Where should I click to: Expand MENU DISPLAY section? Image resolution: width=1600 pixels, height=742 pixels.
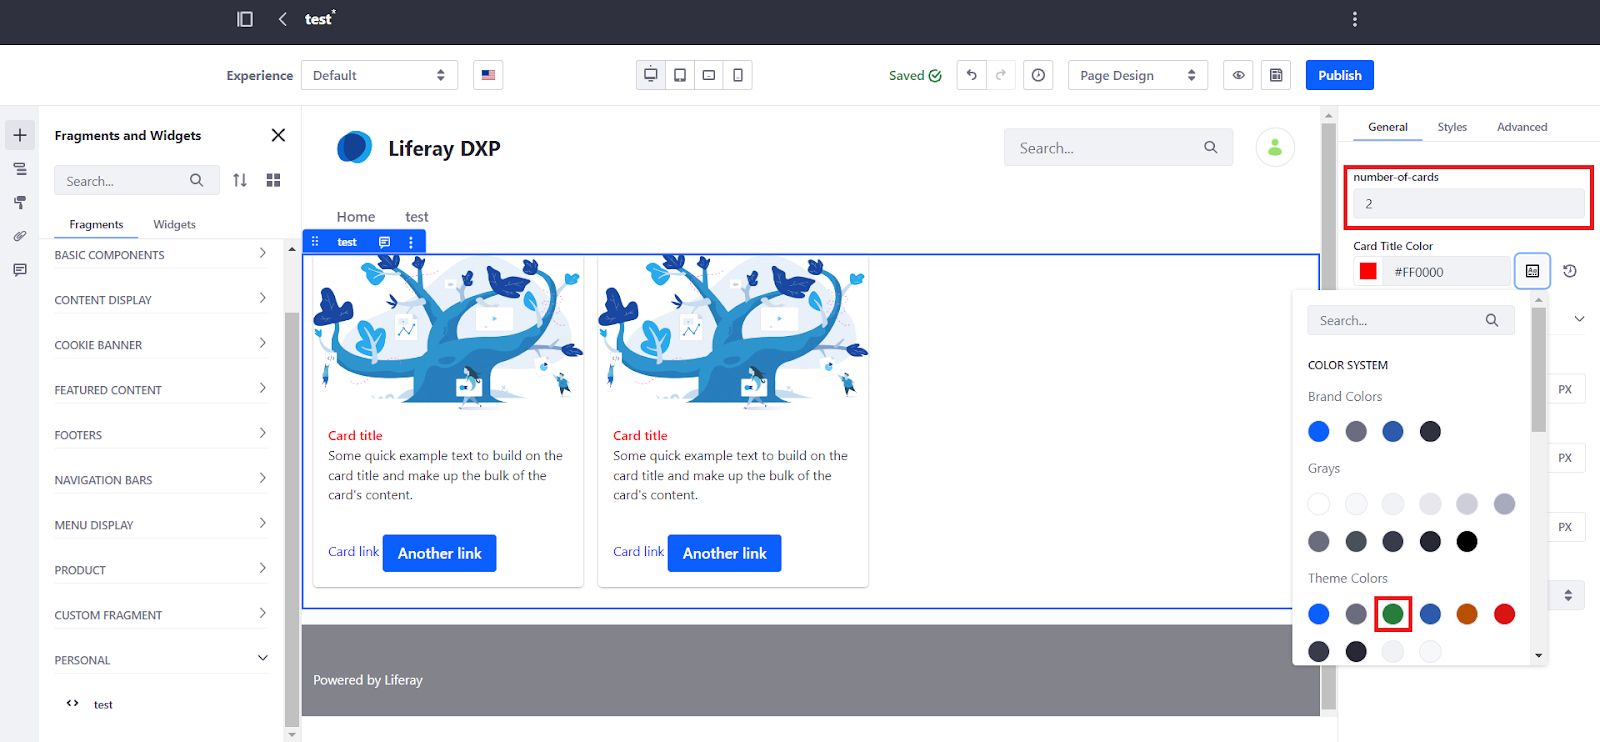[161, 524]
